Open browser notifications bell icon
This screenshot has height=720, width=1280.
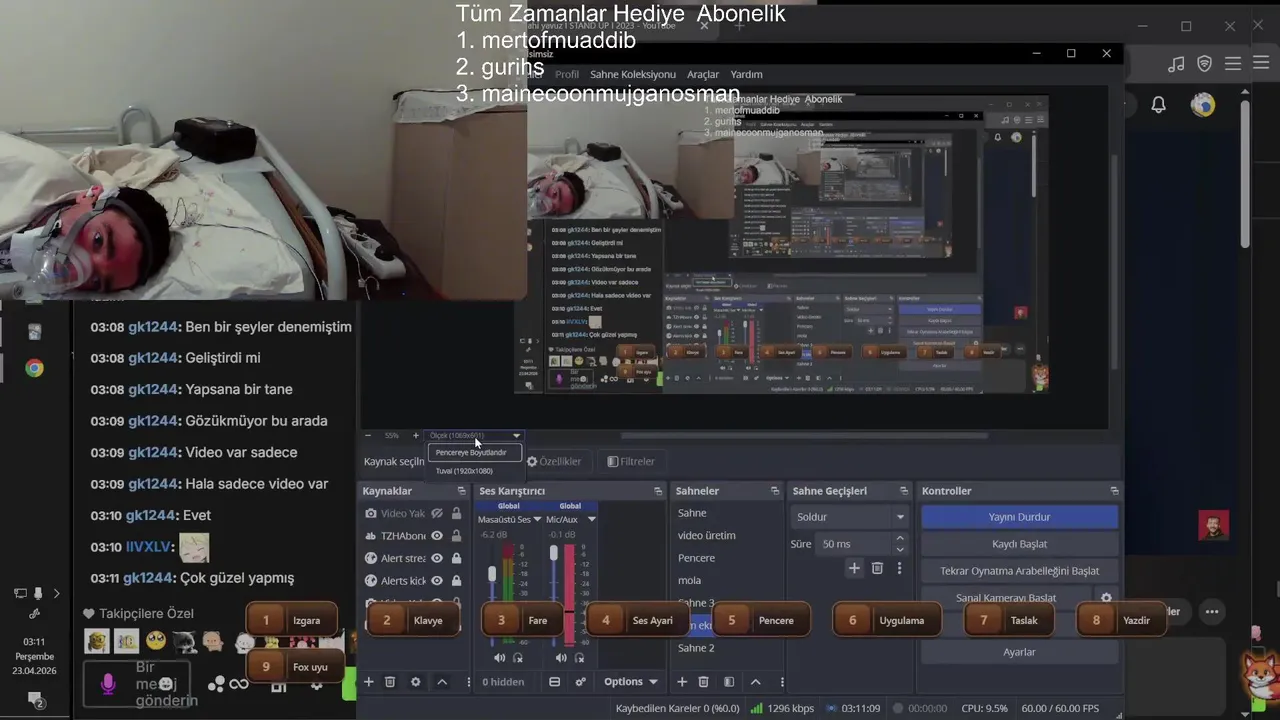[x=1158, y=104]
